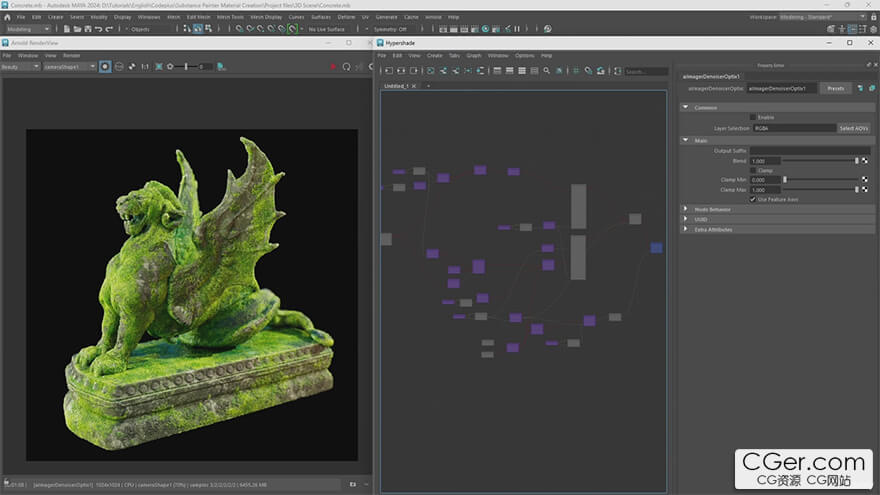Image resolution: width=880 pixels, height=495 pixels.
Task: Click the refresh render icon in Arnold RenderView
Action: 346,67
